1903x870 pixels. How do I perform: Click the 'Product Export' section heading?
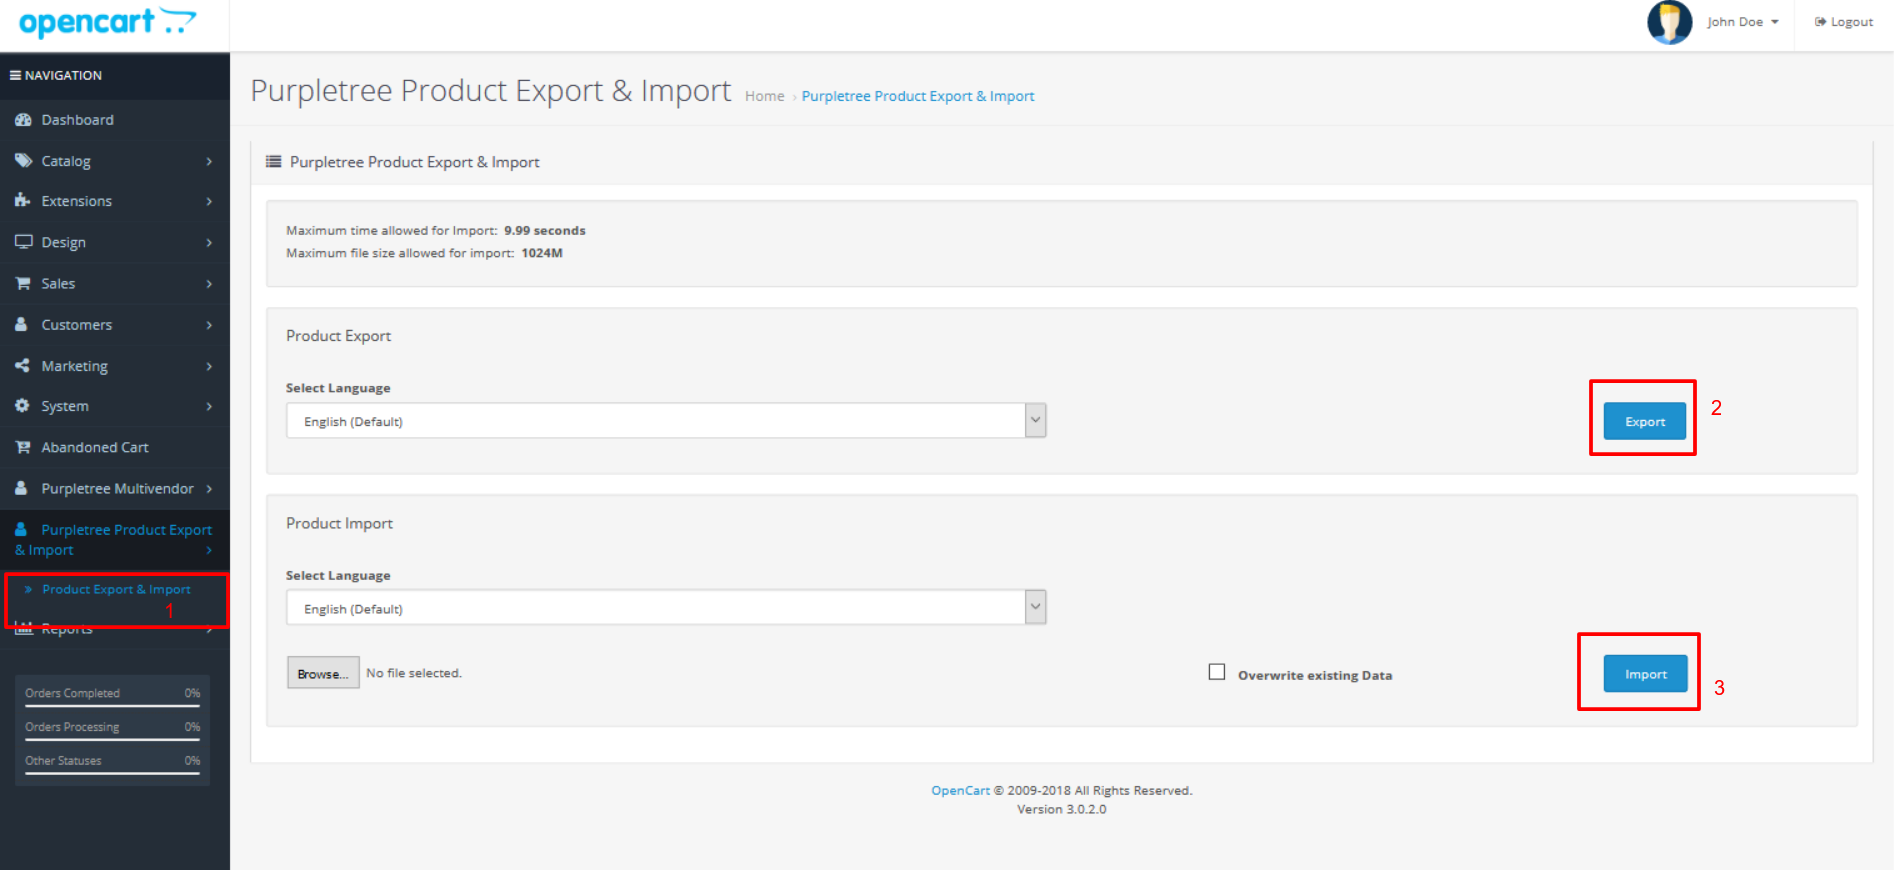(338, 336)
